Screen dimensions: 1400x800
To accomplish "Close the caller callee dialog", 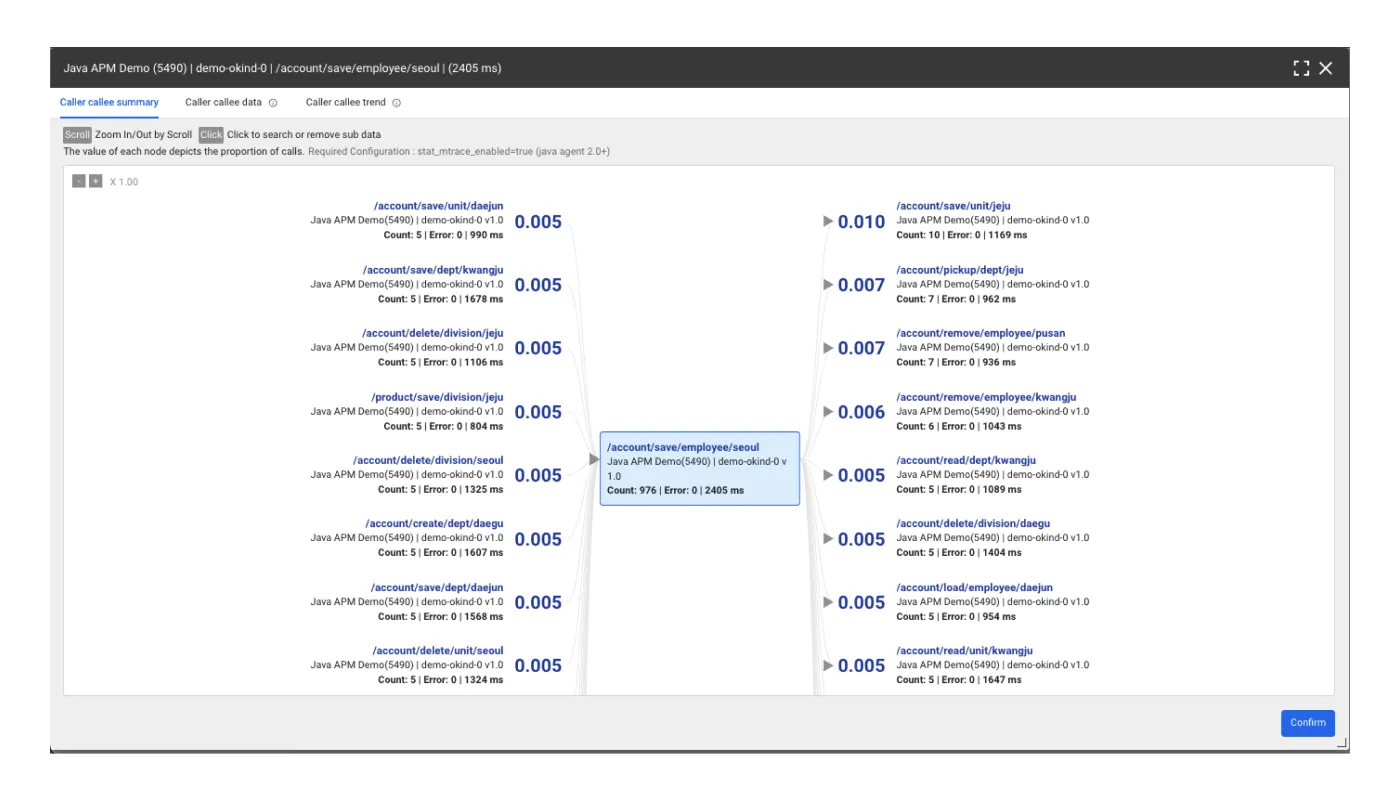I will tap(1326, 68).
